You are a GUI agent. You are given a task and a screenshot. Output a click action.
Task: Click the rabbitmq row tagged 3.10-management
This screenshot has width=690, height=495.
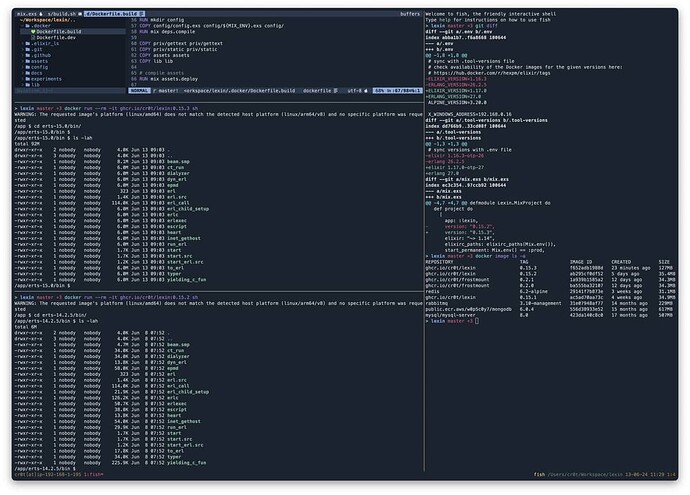tap(549, 303)
